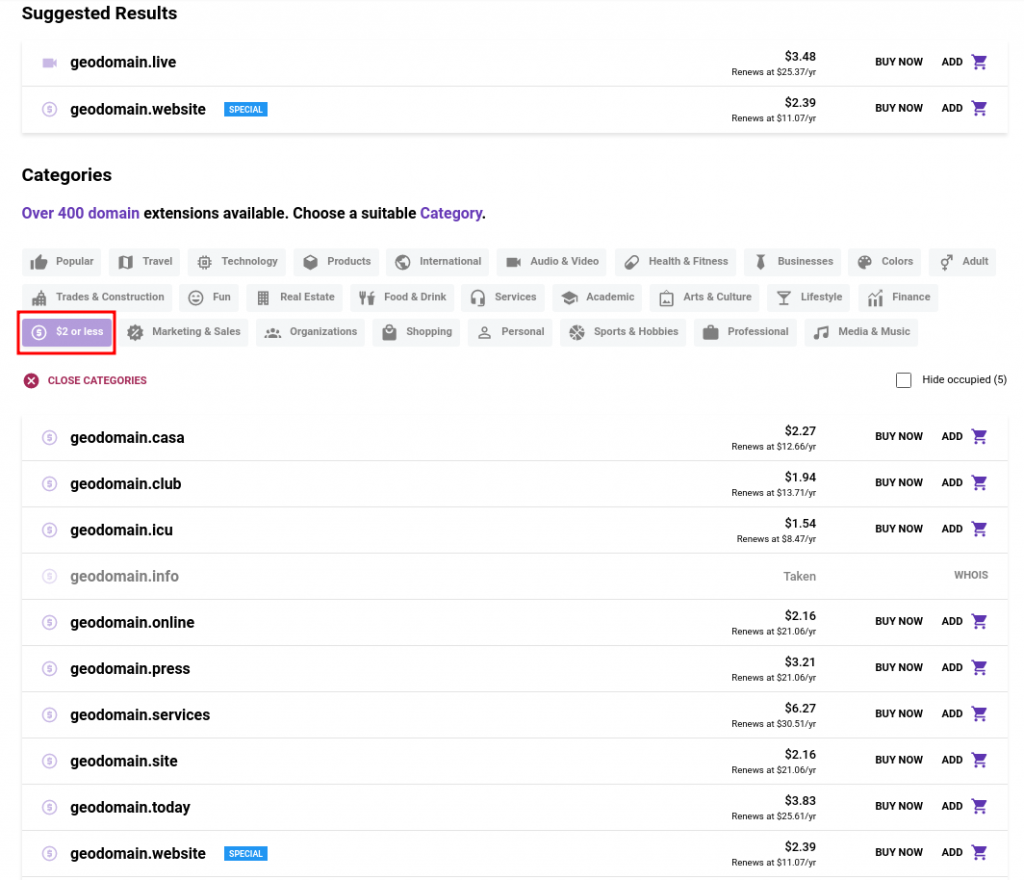Select the Fun category
The width and height of the screenshot is (1024, 880).
tap(209, 297)
